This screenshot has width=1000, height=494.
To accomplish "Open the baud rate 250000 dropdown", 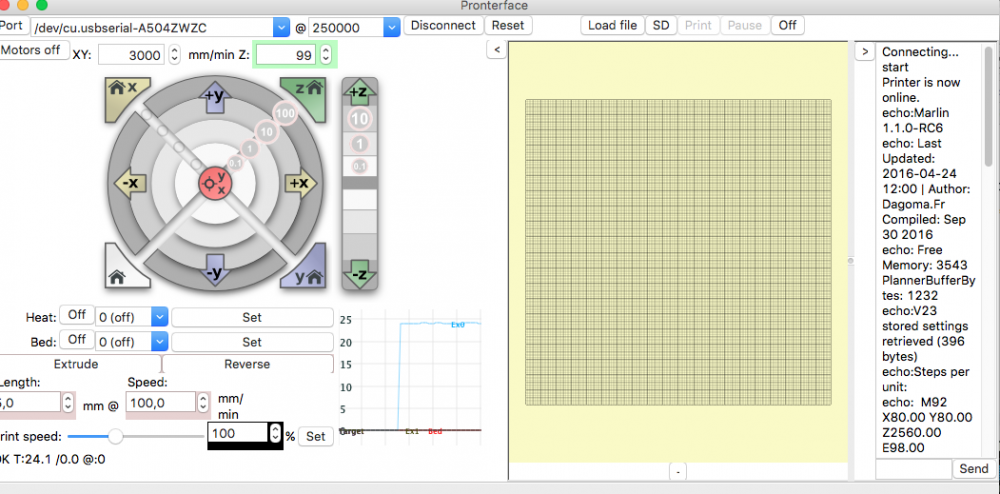I will [388, 27].
